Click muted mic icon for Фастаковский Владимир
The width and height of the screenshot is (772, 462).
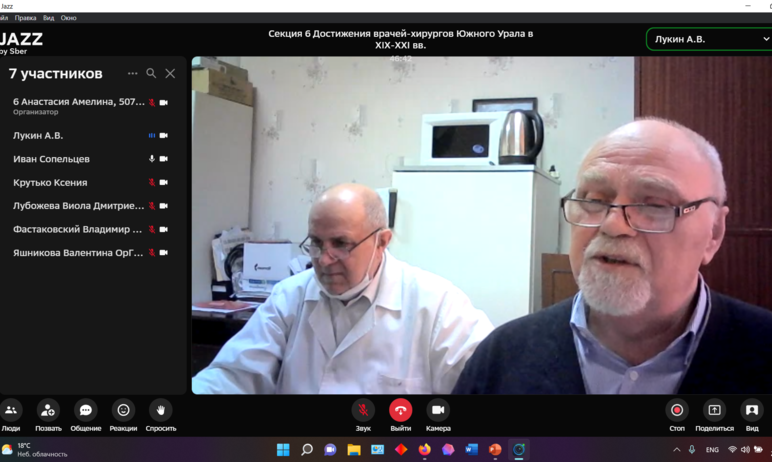click(152, 229)
